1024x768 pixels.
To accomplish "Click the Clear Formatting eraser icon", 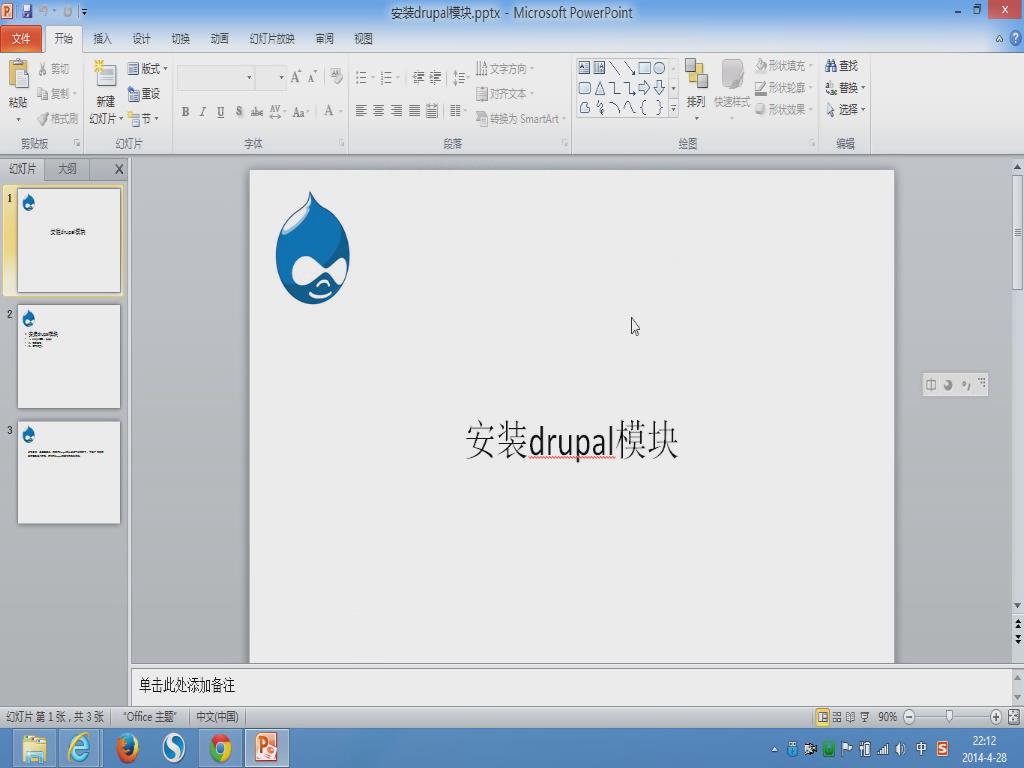I will [336, 76].
